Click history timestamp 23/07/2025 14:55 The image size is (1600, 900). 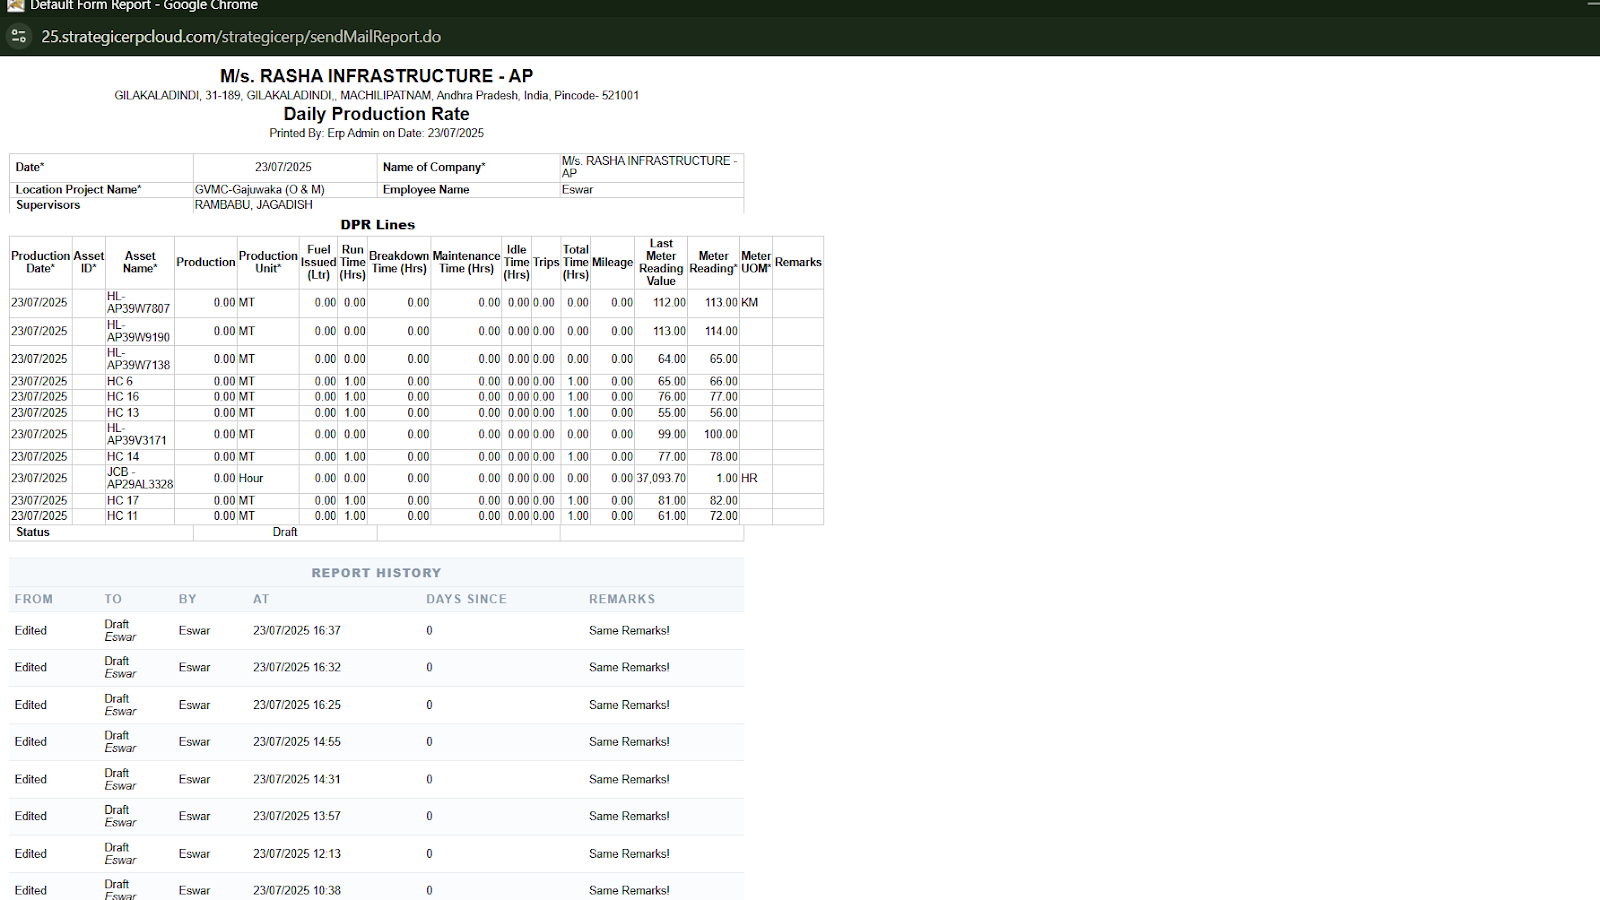297,742
